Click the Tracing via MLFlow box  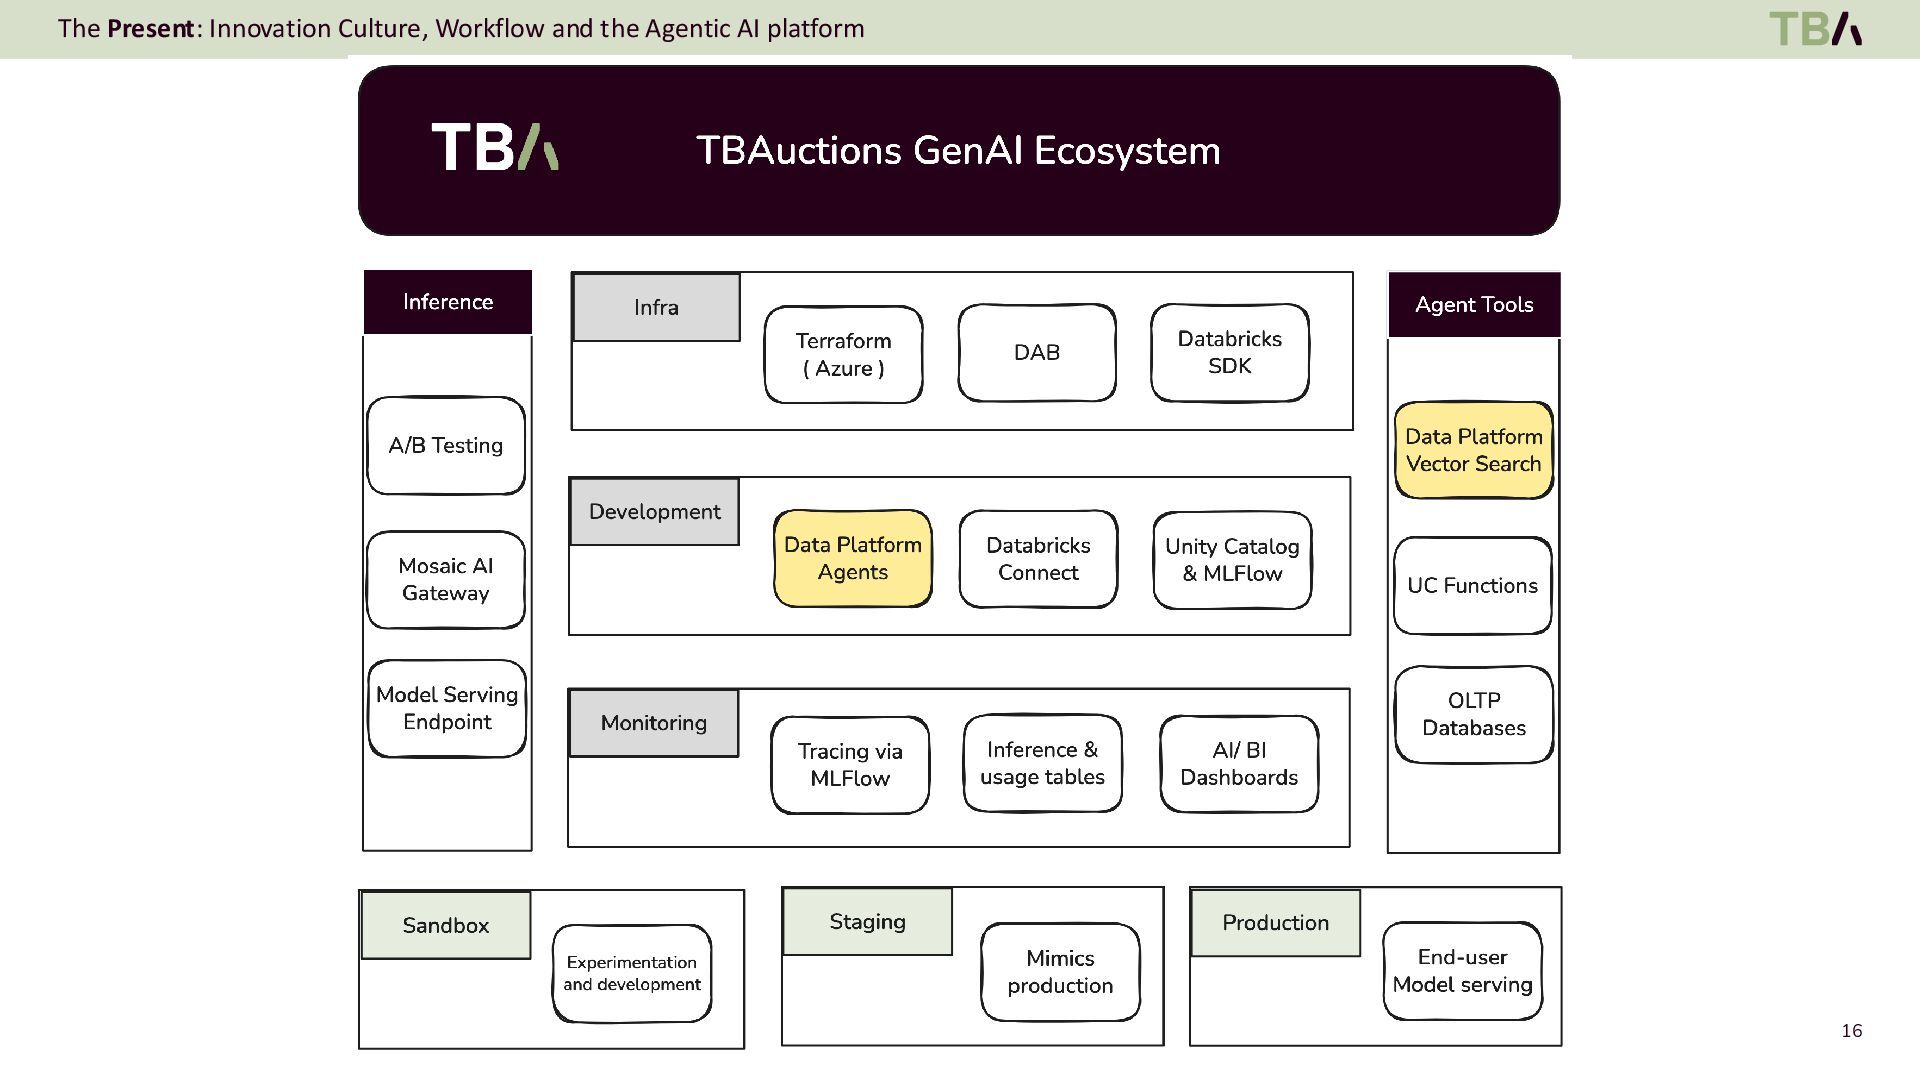[849, 764]
